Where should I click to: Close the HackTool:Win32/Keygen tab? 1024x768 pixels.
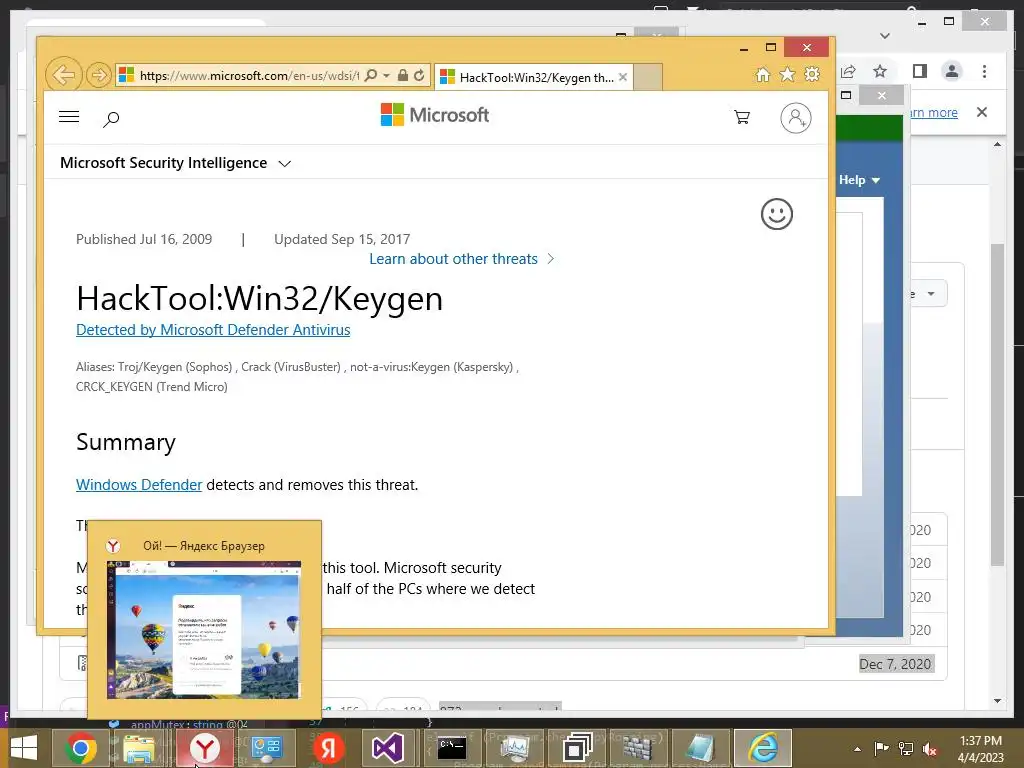623,77
